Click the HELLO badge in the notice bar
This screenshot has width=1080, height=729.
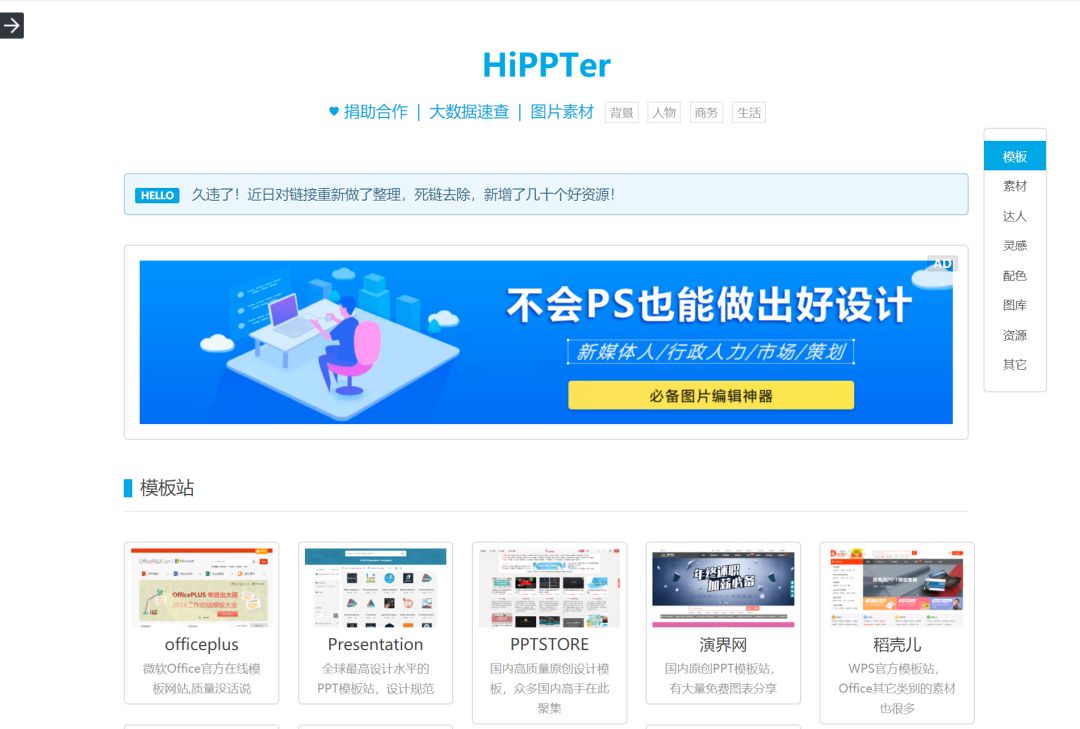click(156, 195)
